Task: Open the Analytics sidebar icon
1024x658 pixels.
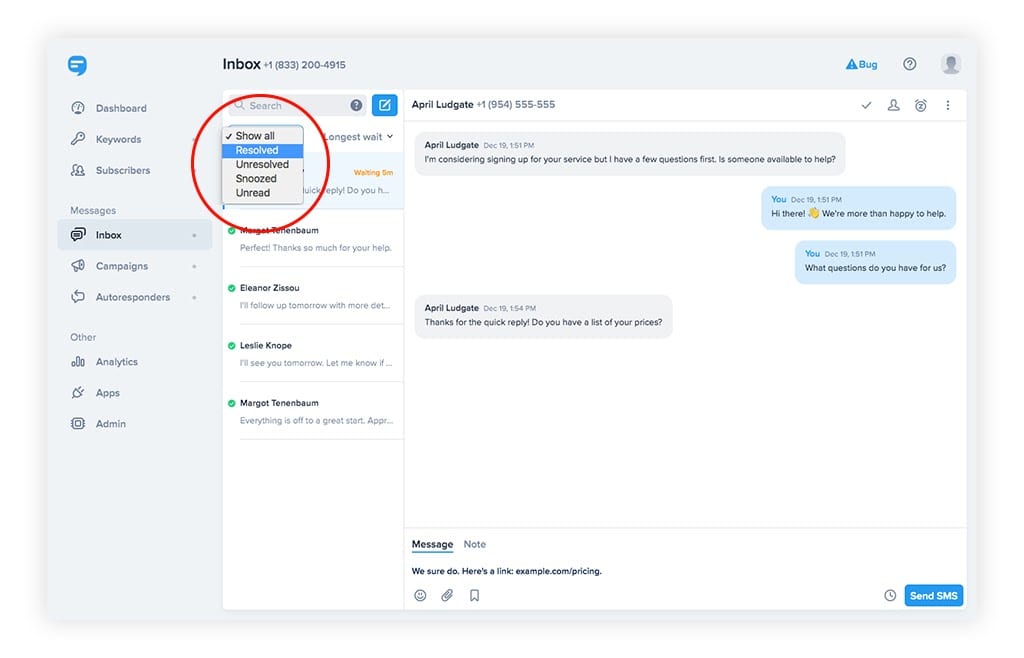Action: pyautogui.click(x=79, y=362)
